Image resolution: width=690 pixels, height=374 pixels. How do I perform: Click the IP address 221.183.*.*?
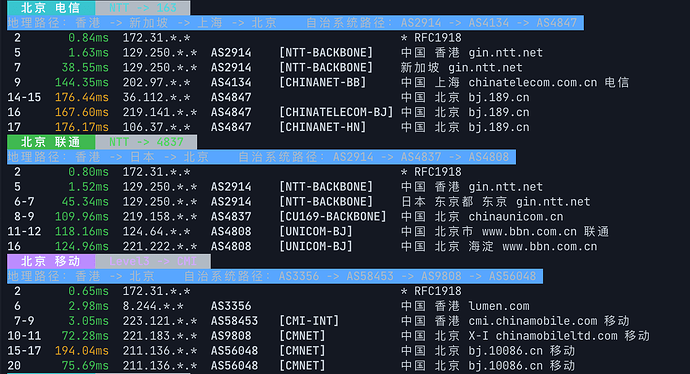point(160,336)
